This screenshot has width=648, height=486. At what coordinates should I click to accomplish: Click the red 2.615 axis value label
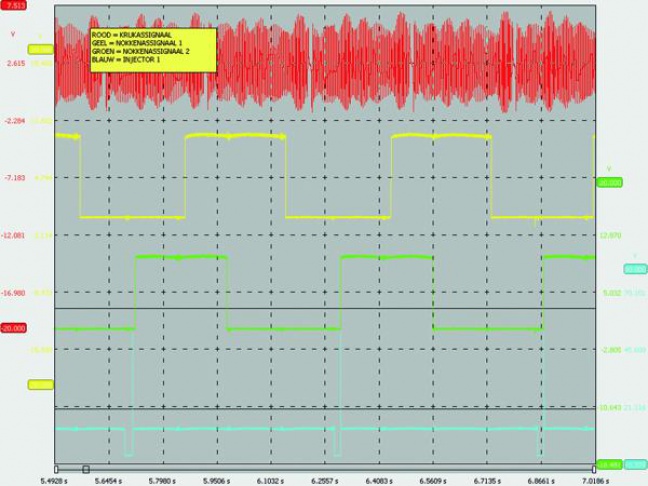(15, 62)
